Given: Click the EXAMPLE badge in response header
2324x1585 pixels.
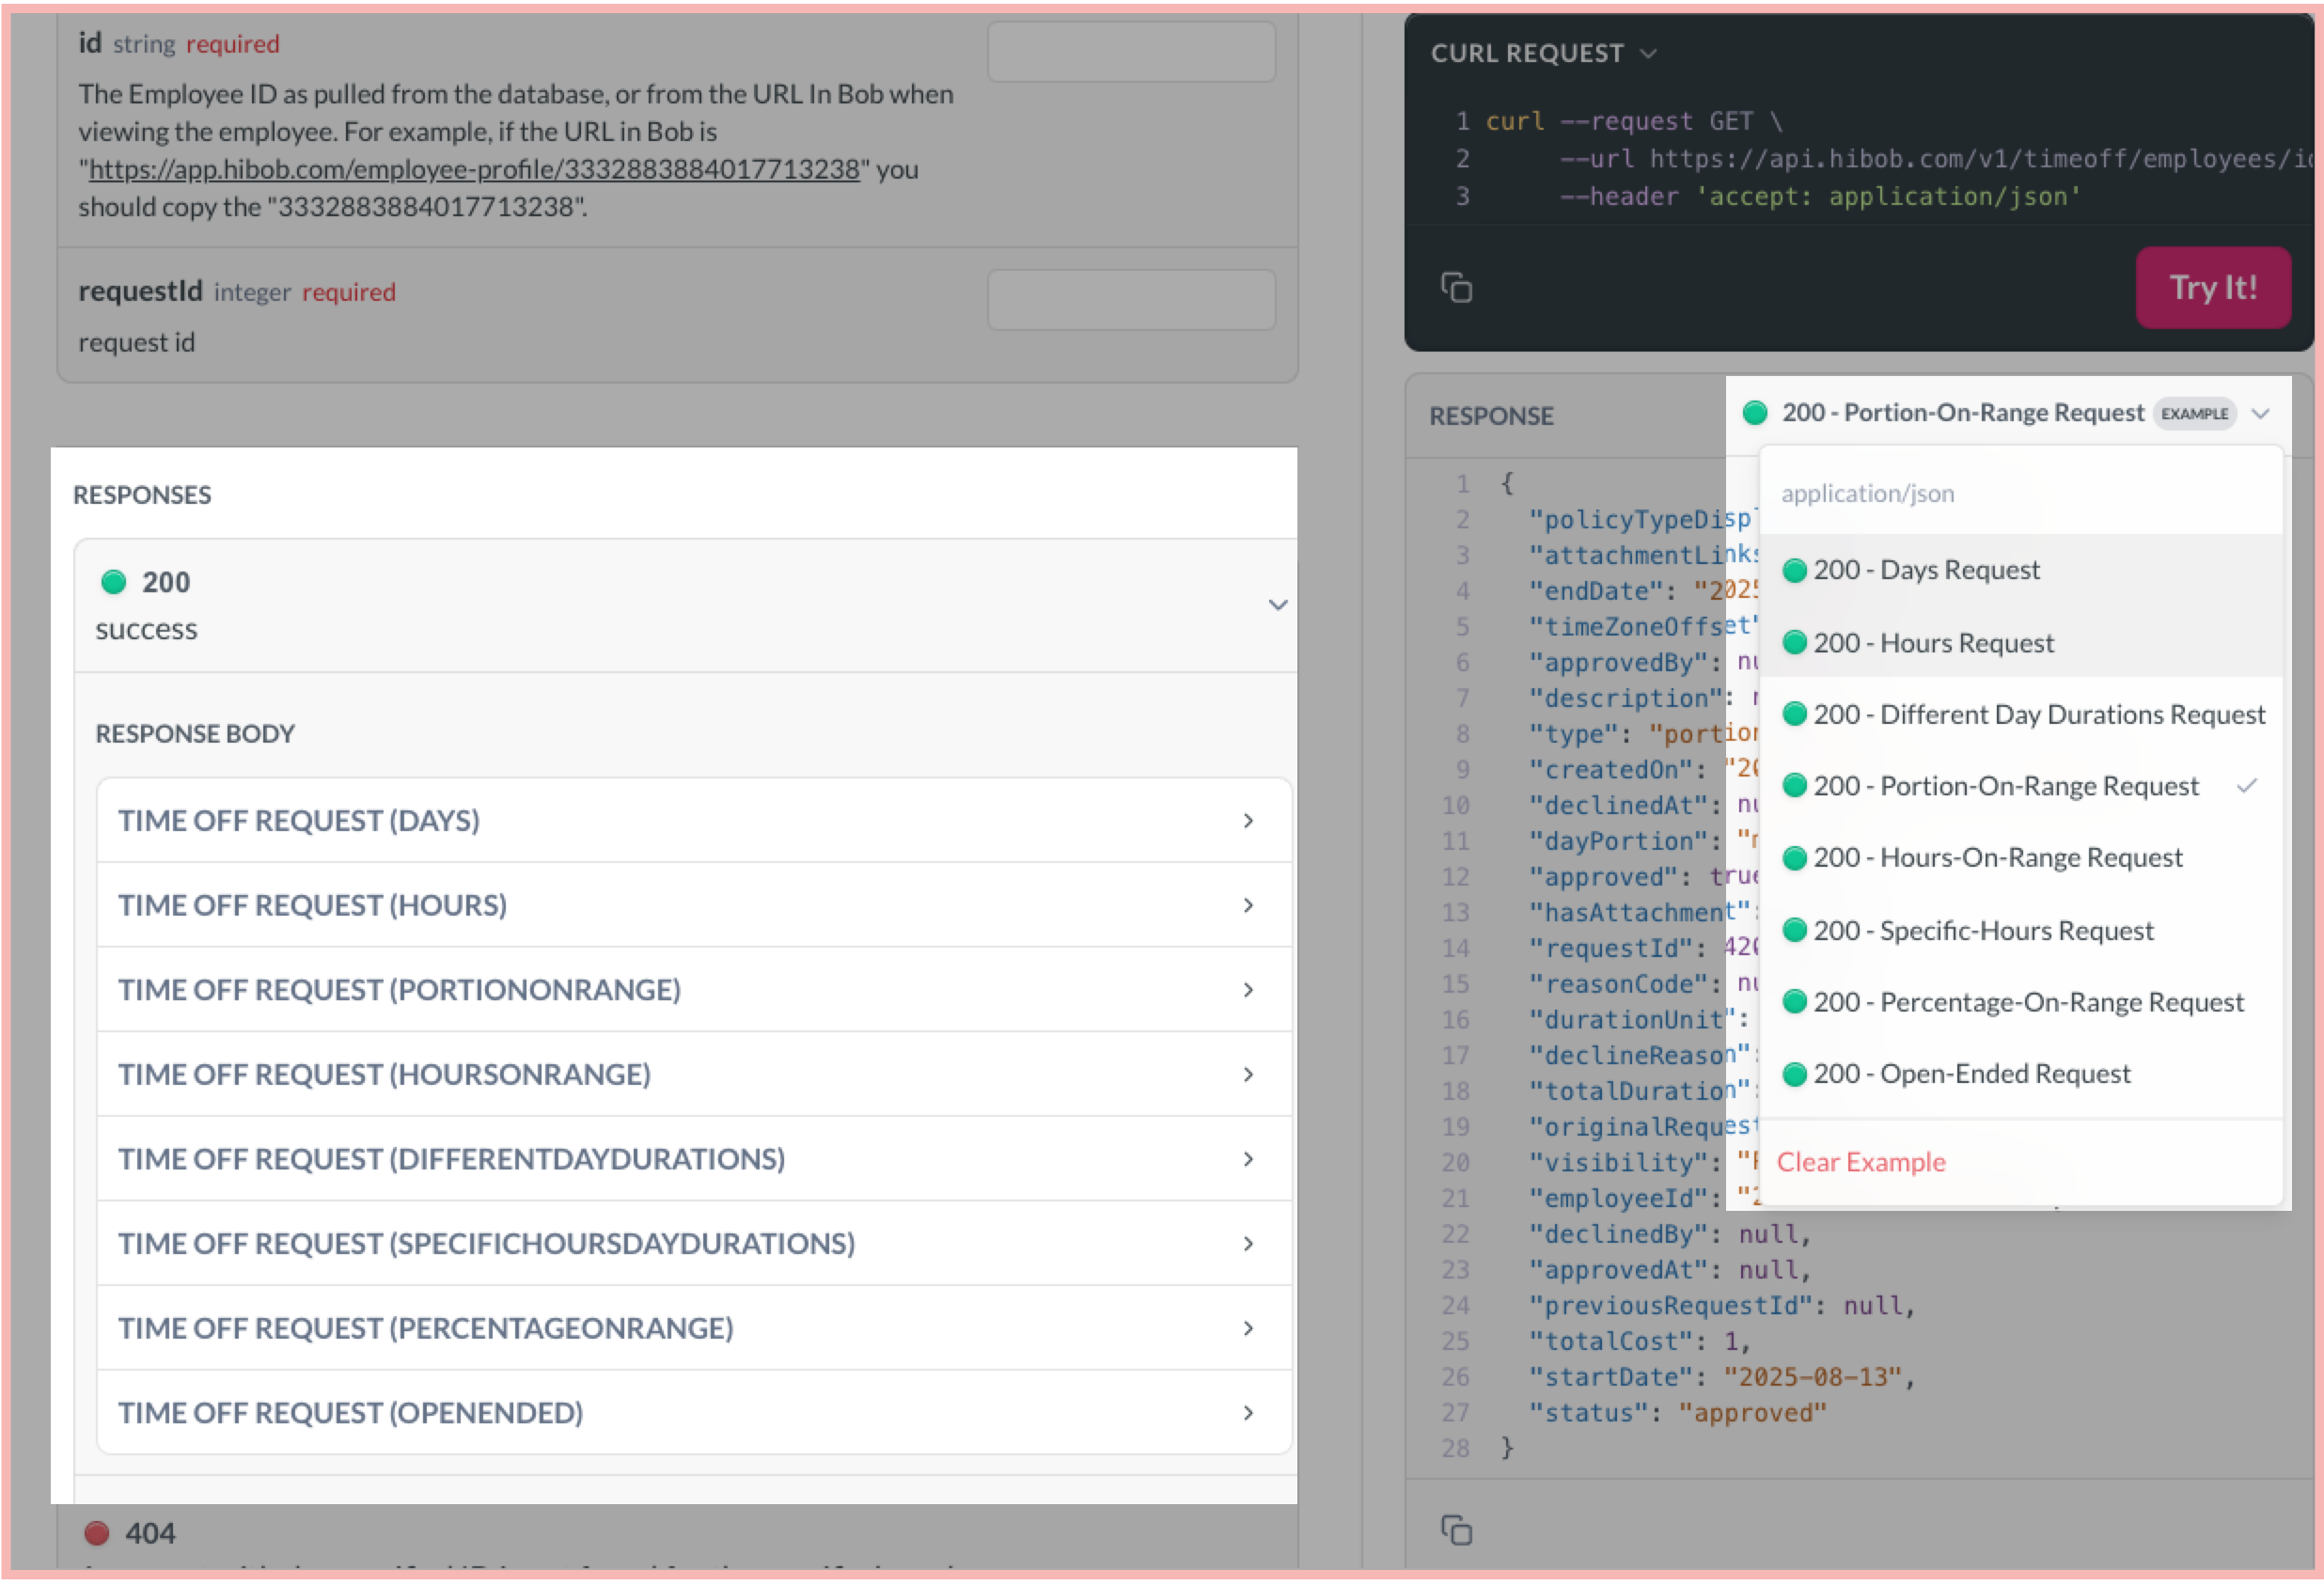Looking at the screenshot, I should click(x=2194, y=413).
